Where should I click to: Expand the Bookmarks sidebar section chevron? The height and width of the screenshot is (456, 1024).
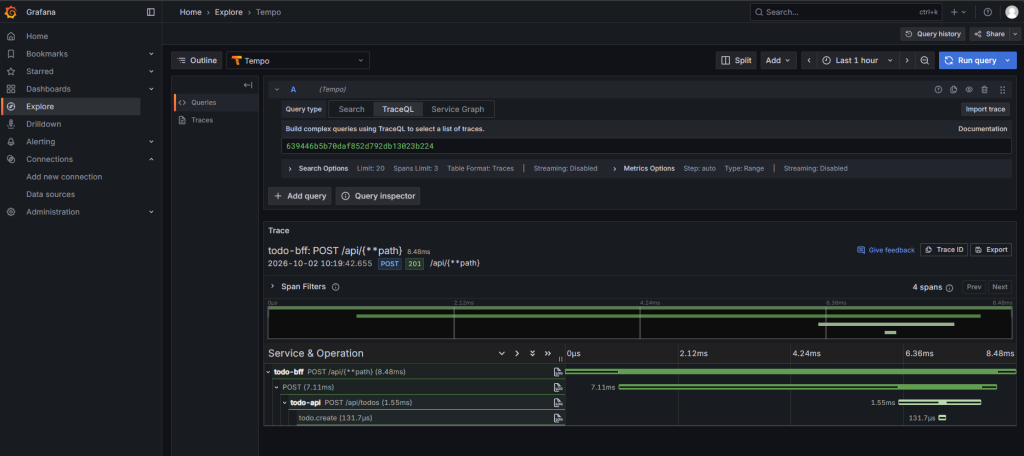(x=151, y=54)
